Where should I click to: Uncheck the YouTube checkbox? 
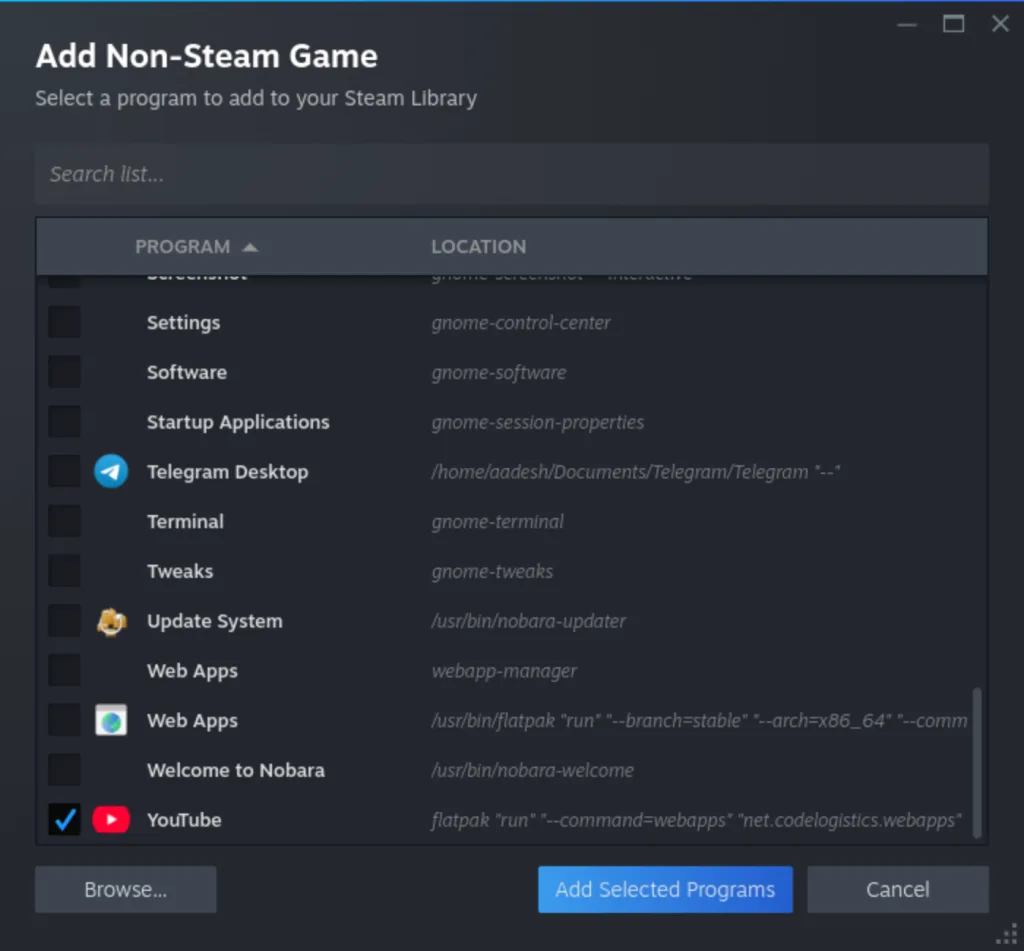[65, 820]
